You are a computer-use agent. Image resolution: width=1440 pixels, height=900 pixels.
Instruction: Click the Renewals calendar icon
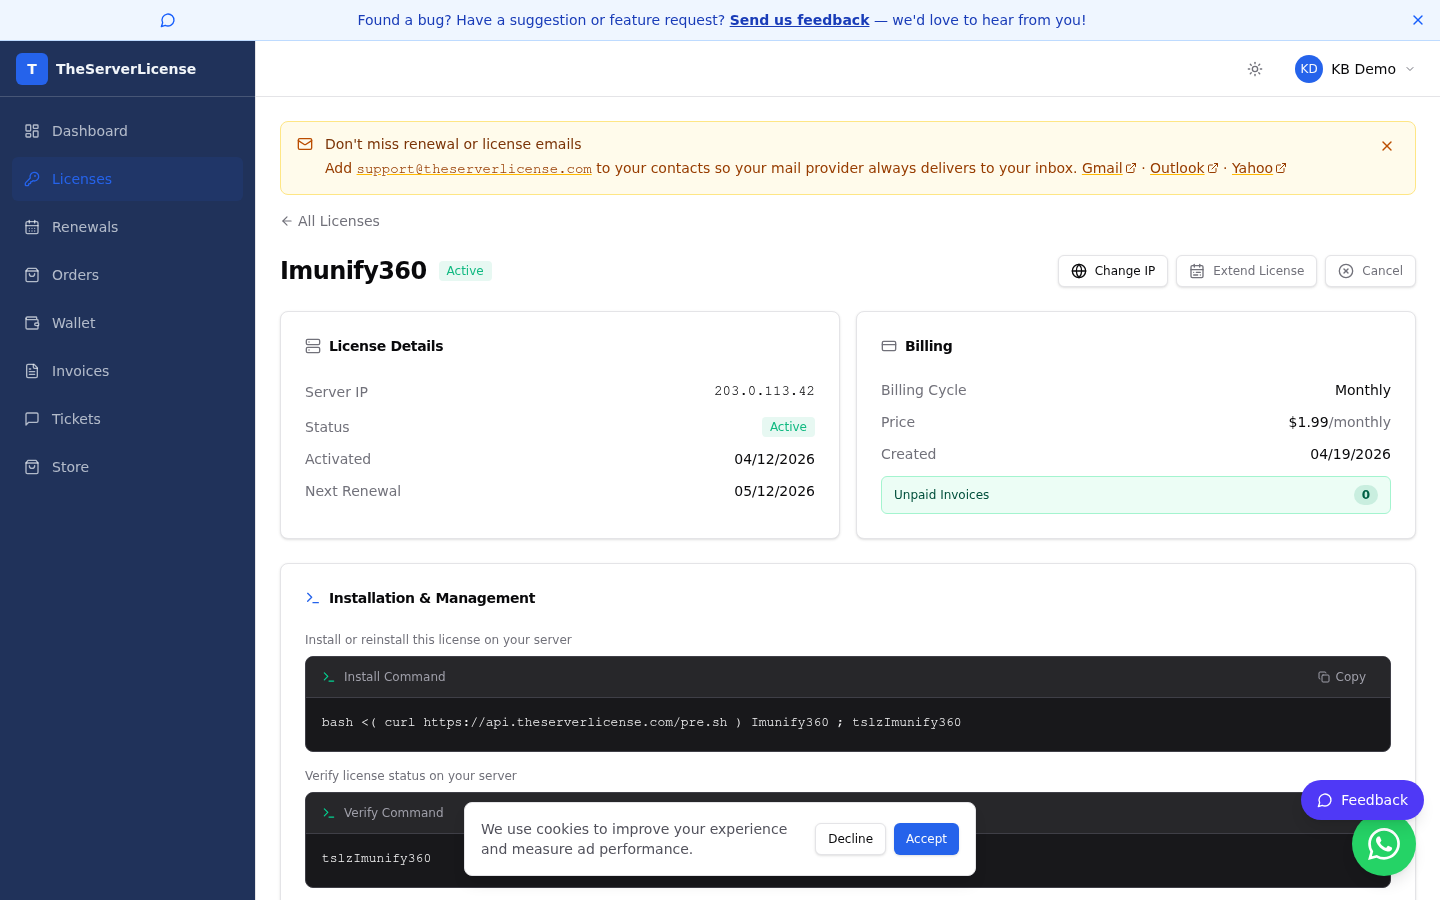(x=32, y=227)
